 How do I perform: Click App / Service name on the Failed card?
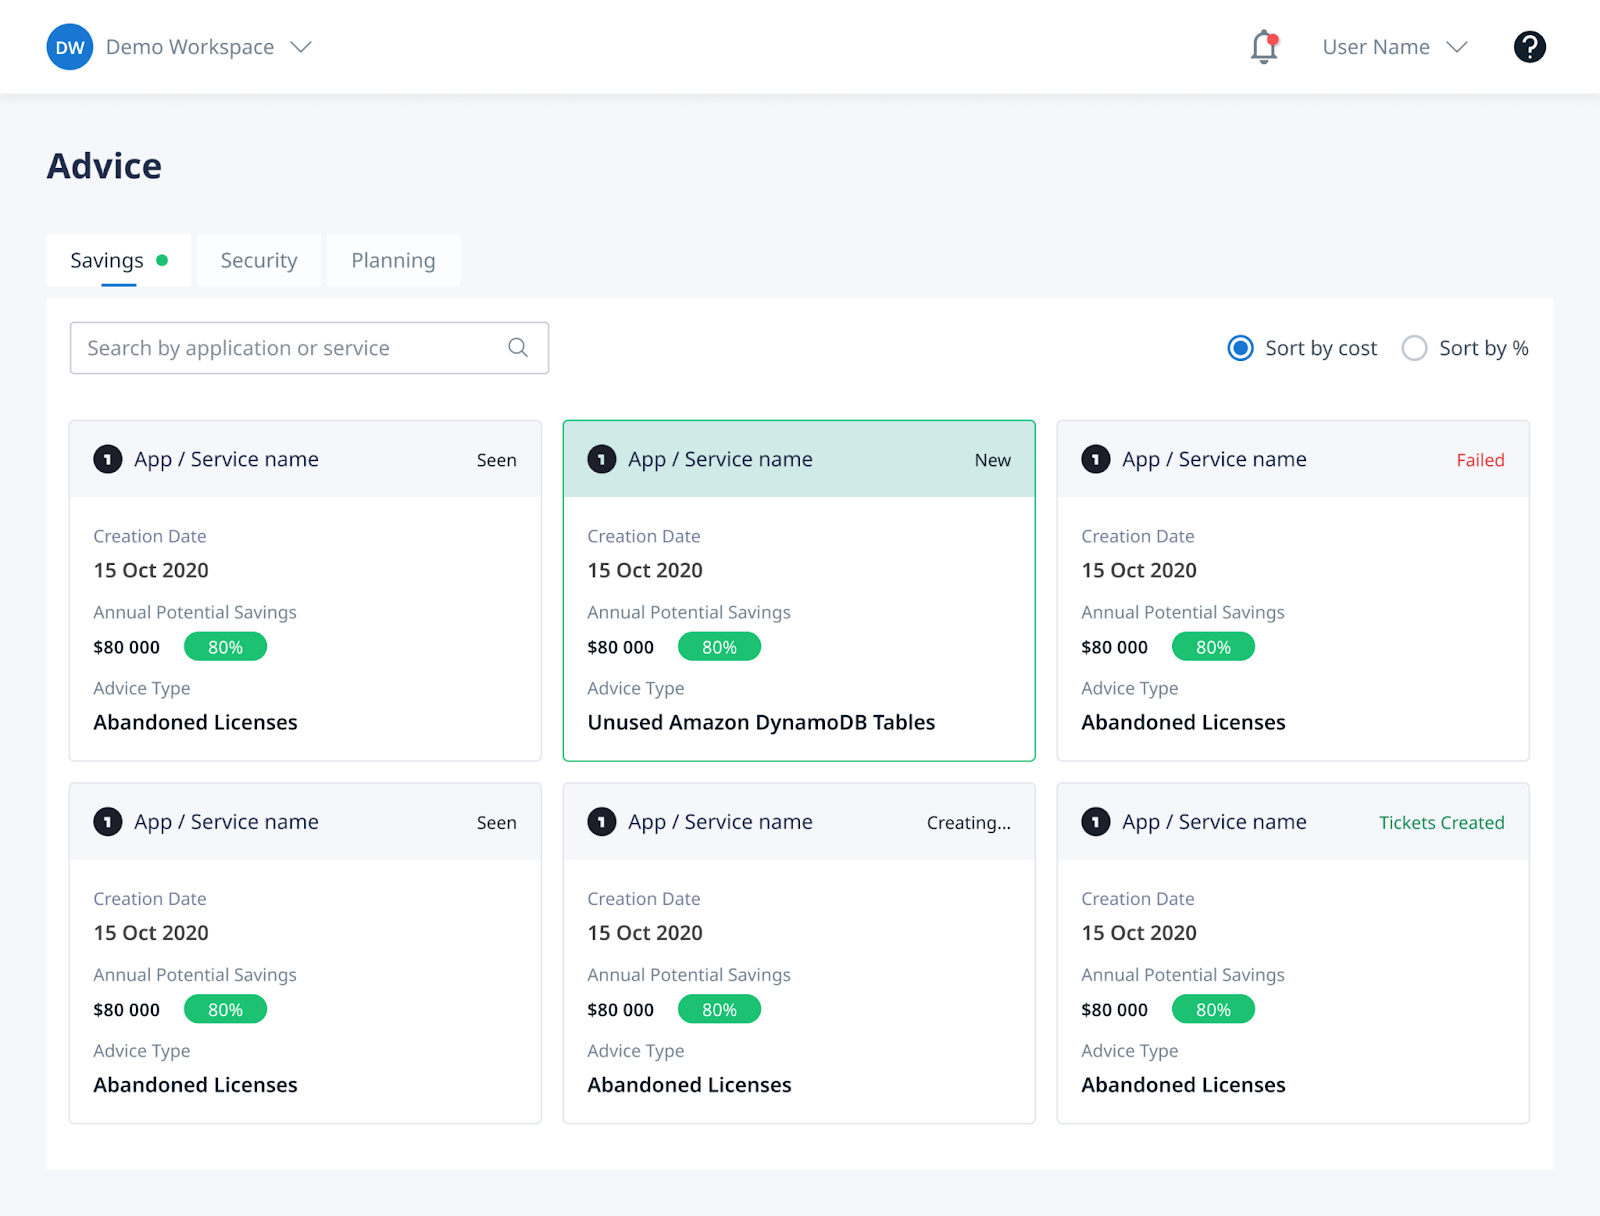tap(1214, 459)
